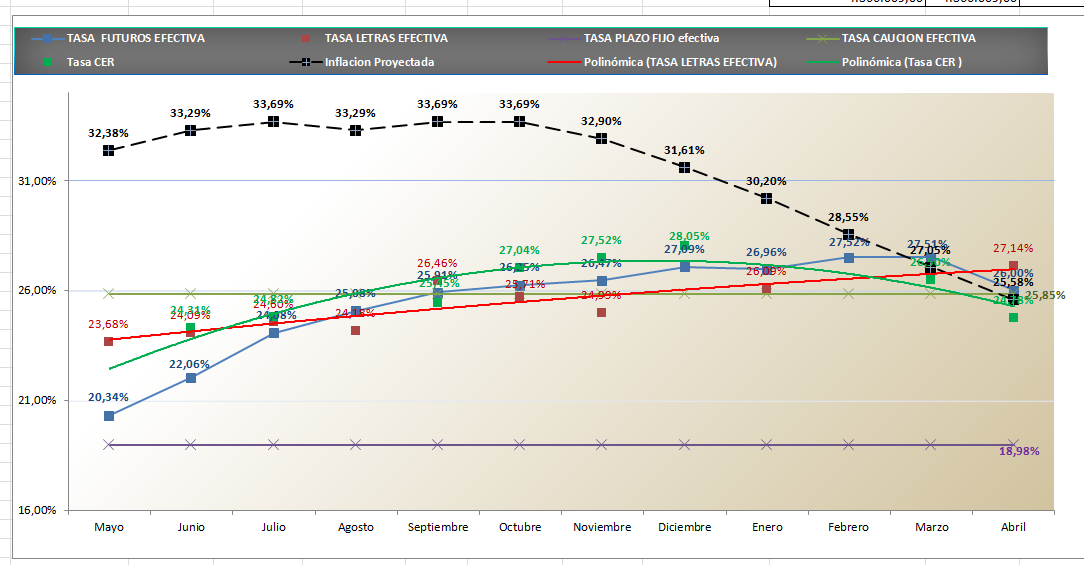
Task: Click the blue 26,96% data label
Action: [766, 252]
